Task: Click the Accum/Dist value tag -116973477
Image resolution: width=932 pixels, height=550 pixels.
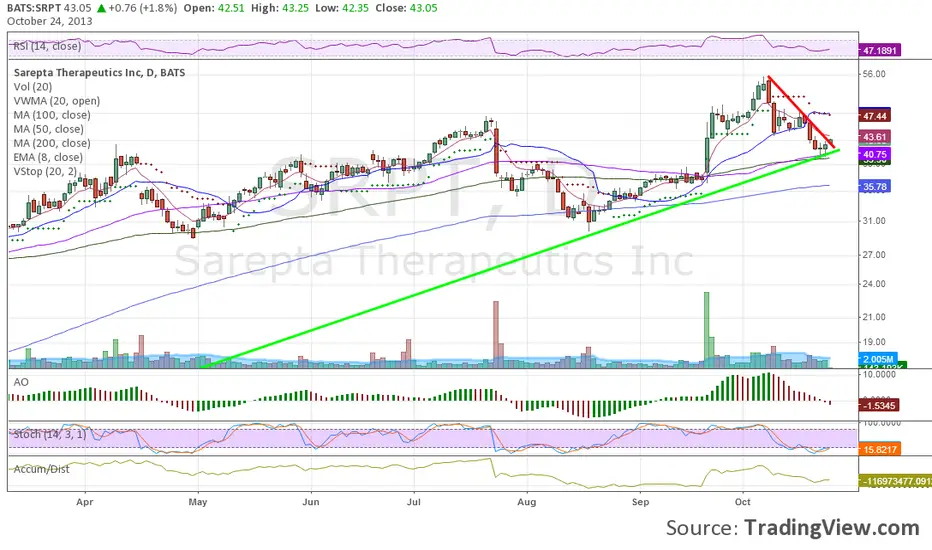Action: tap(895, 480)
